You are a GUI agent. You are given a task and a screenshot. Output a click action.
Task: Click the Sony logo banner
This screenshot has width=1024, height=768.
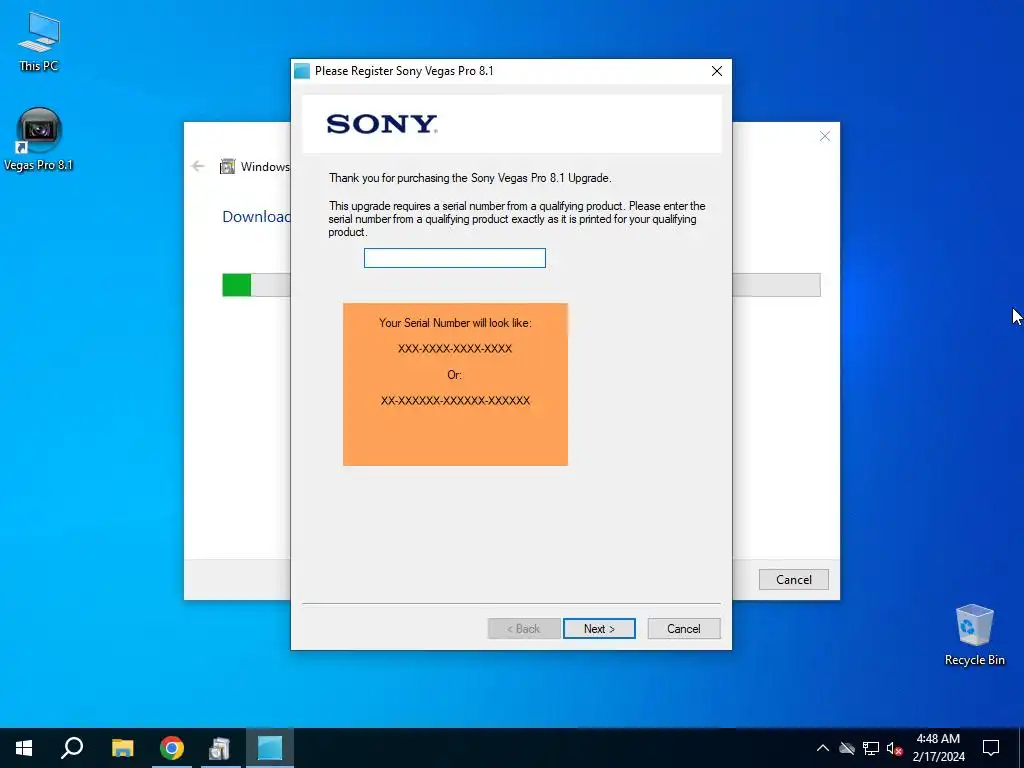(x=511, y=124)
